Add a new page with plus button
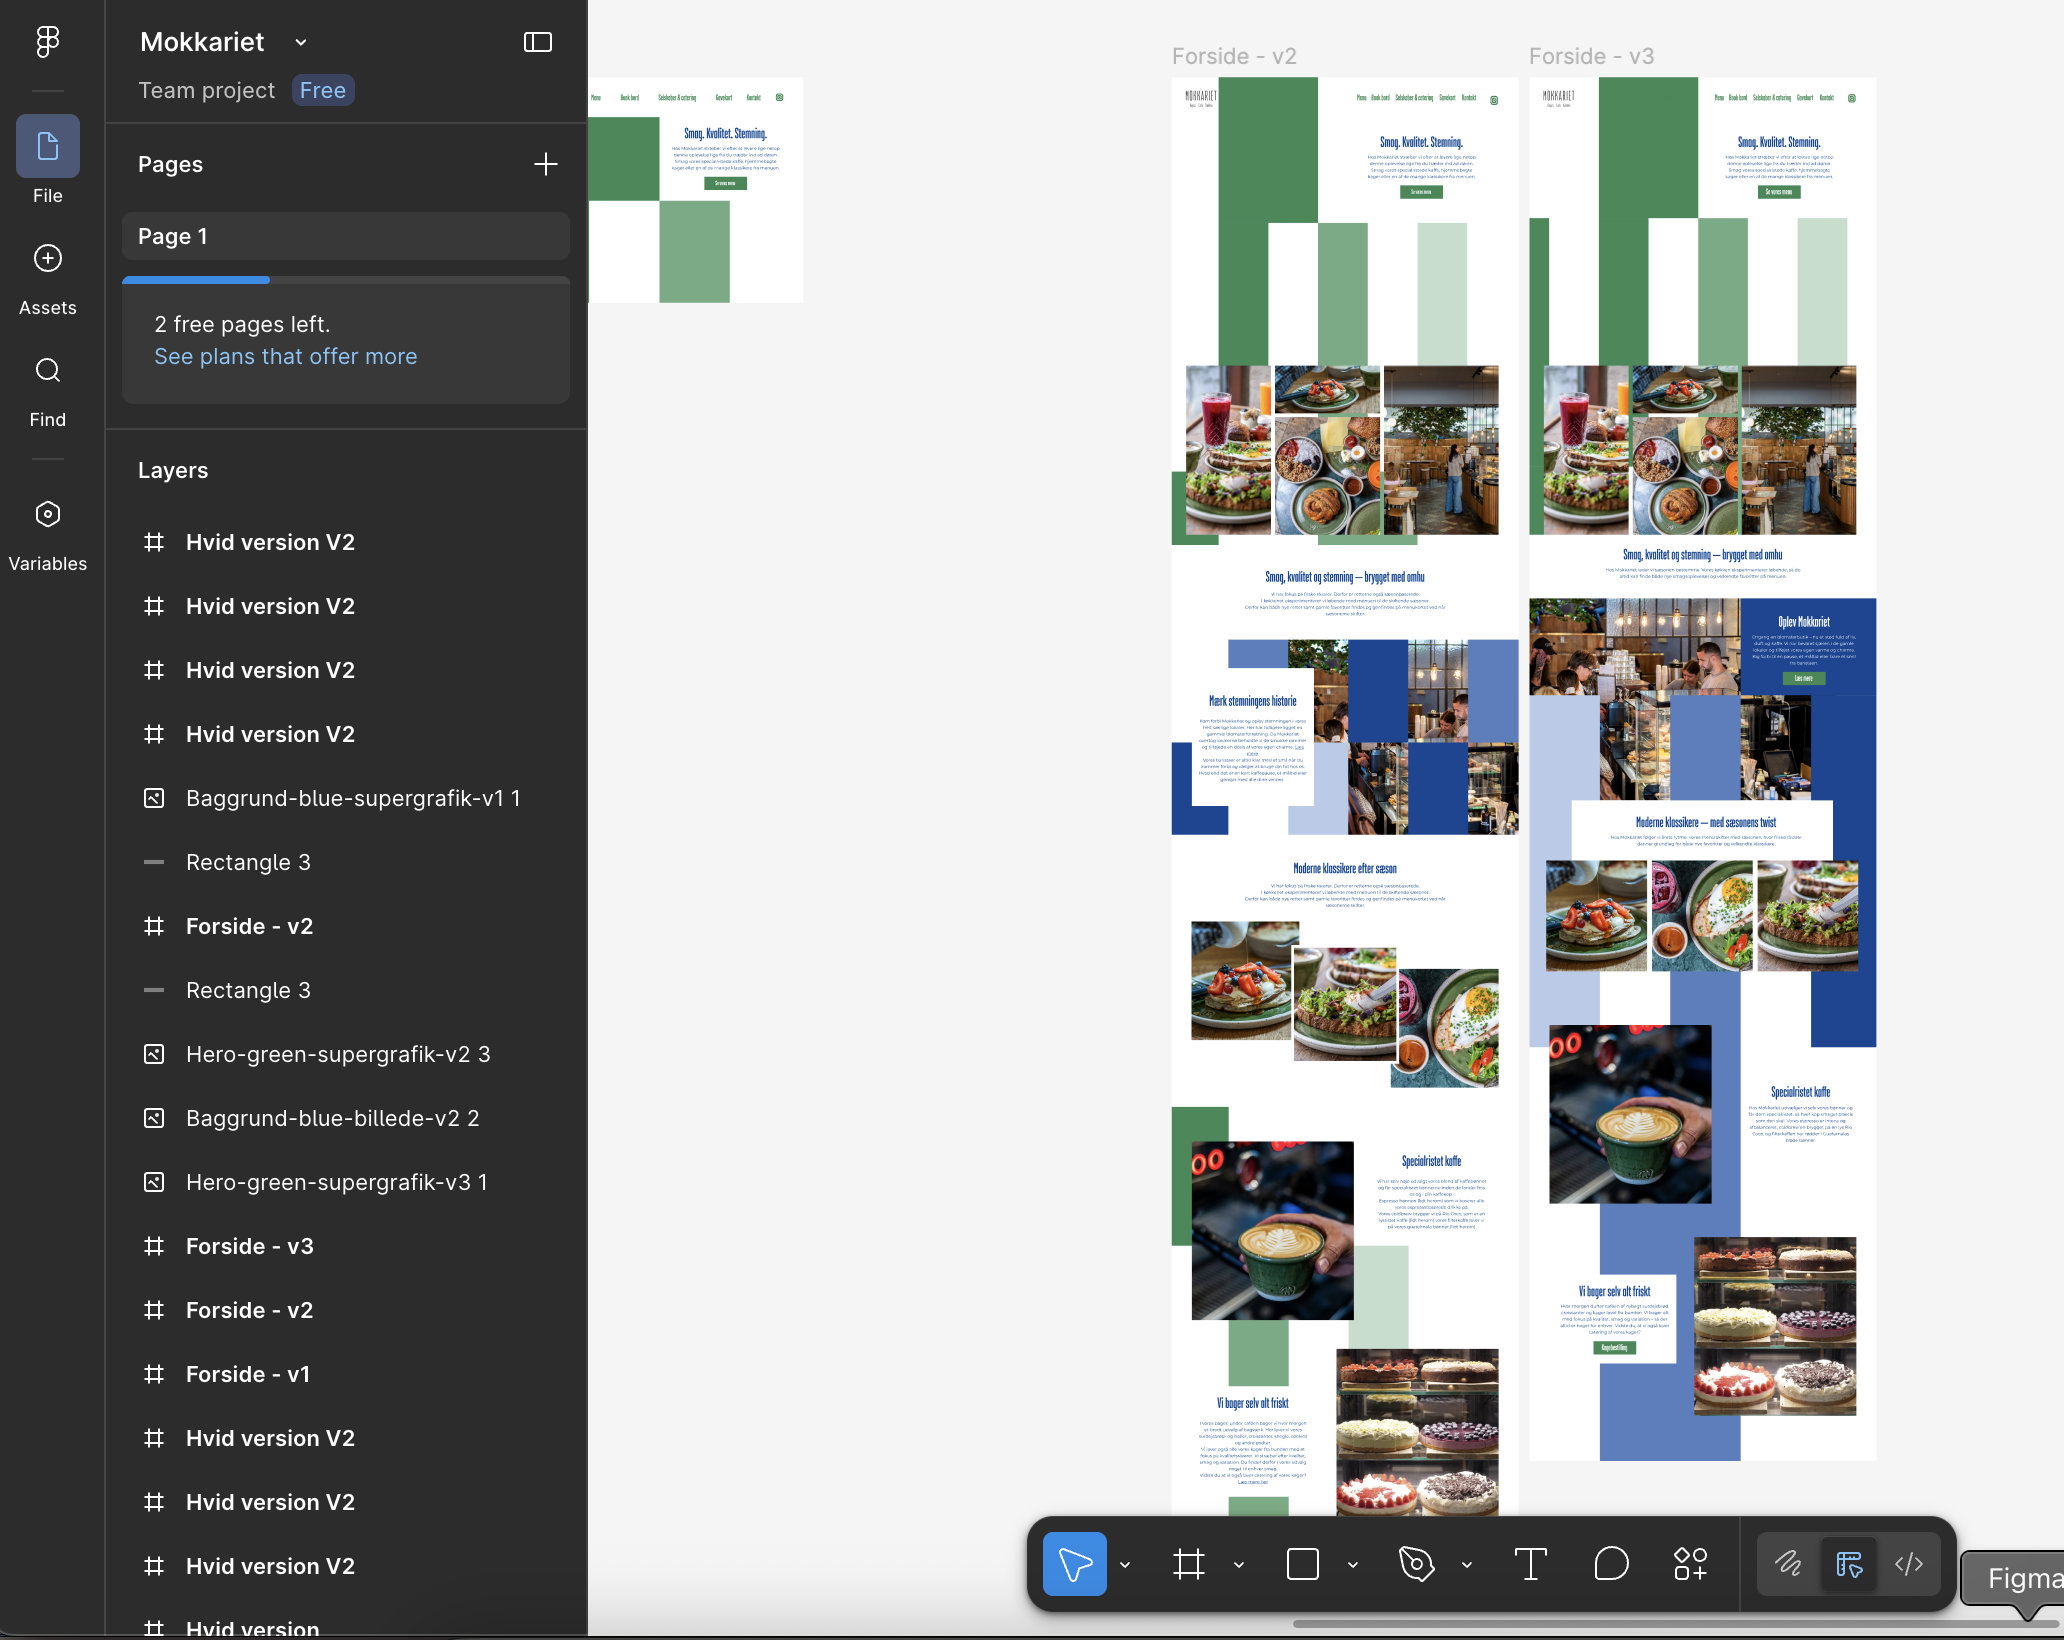The image size is (2064, 1640). tap(546, 164)
